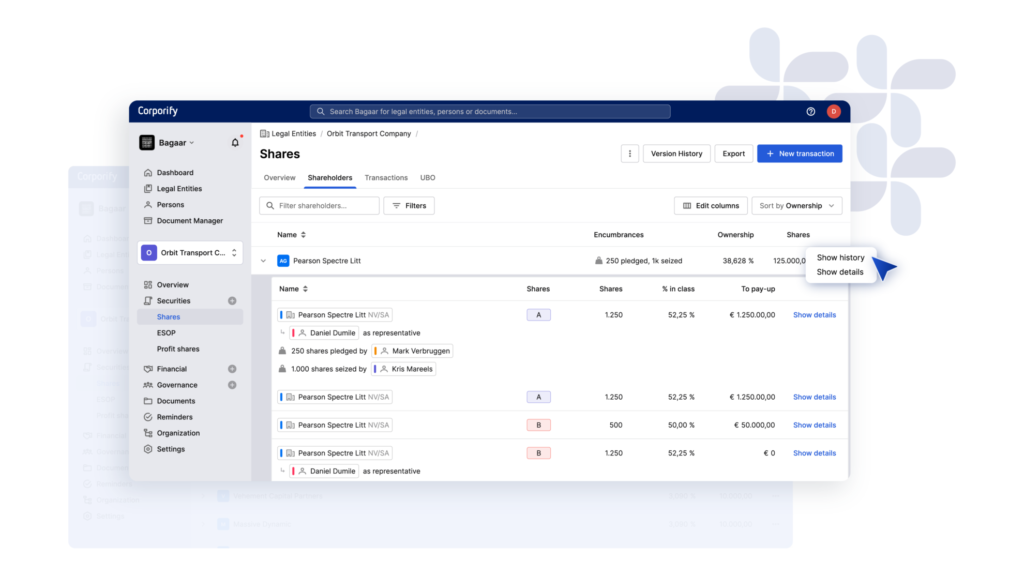This screenshot has height=576, width=1024.
Task: Select ESOP in the sidebar
Action: point(166,333)
